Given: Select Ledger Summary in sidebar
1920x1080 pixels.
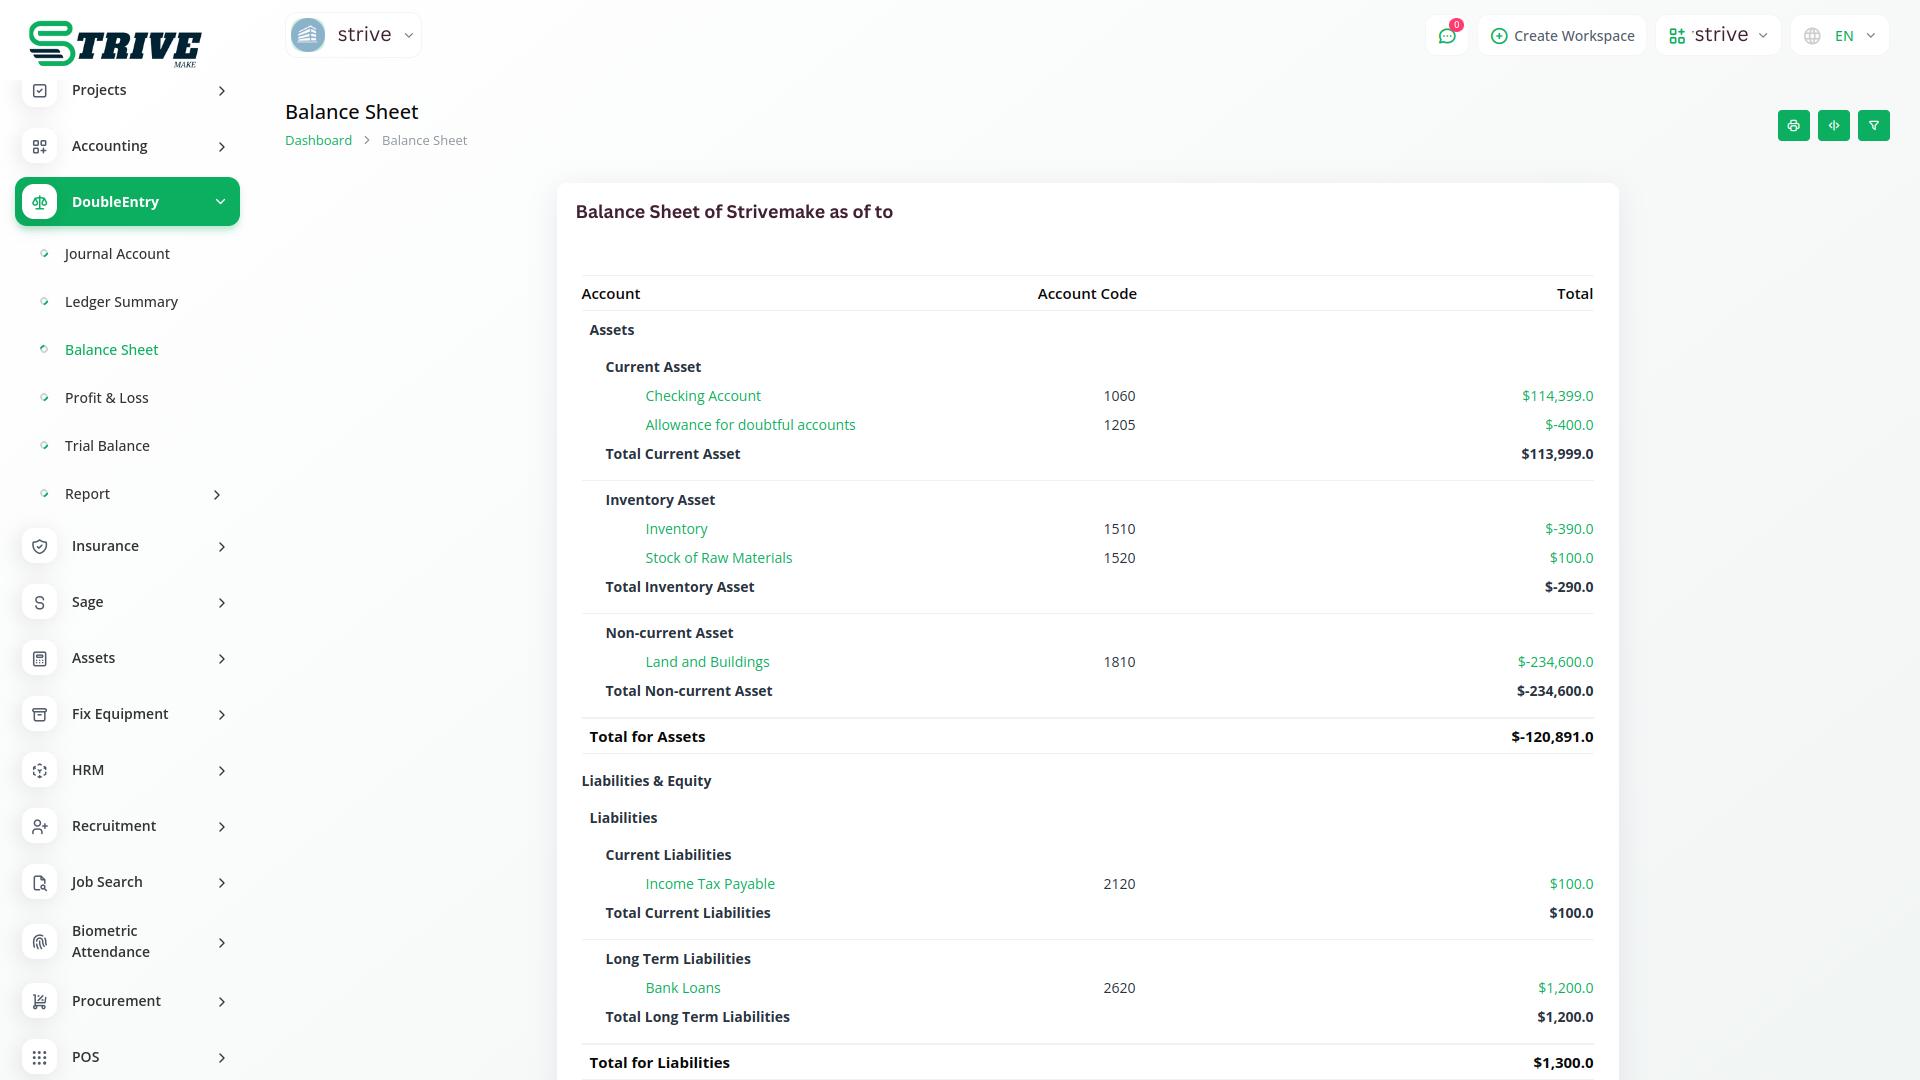Looking at the screenshot, I should (x=121, y=302).
